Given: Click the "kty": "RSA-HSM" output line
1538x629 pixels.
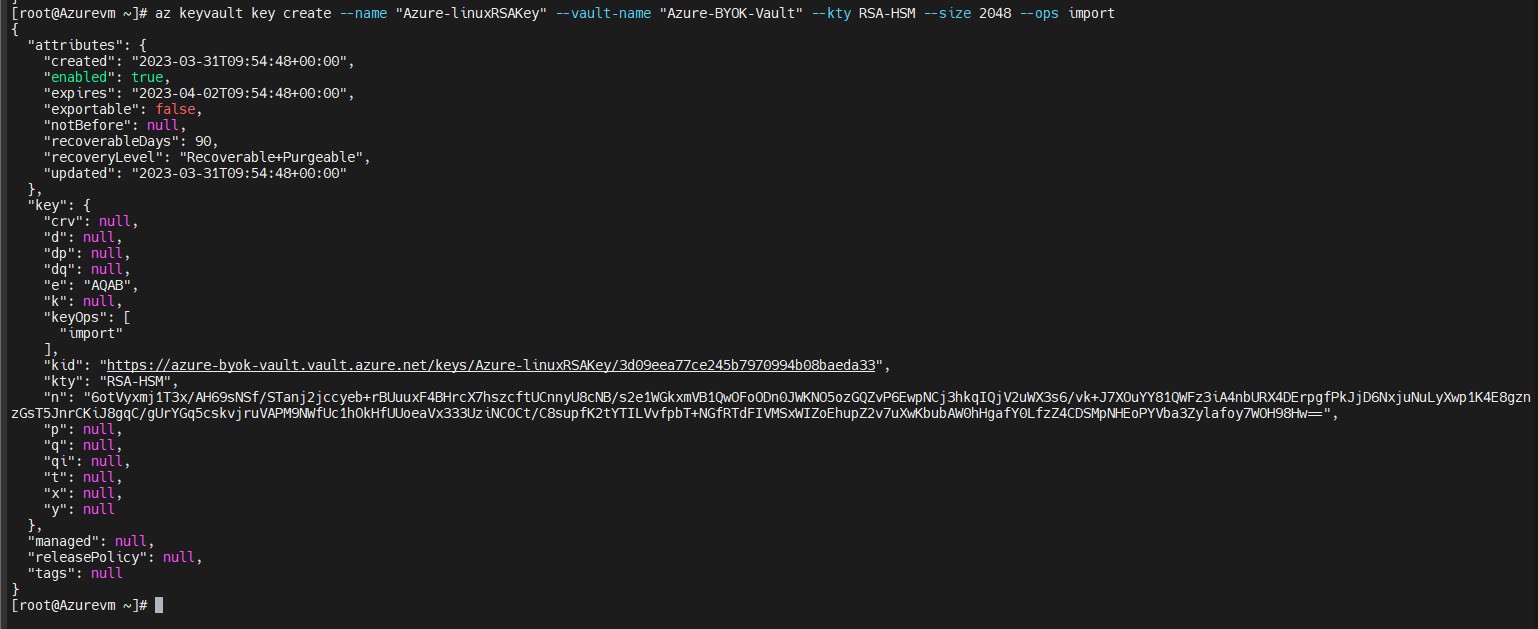Looking at the screenshot, I should click(x=111, y=381).
